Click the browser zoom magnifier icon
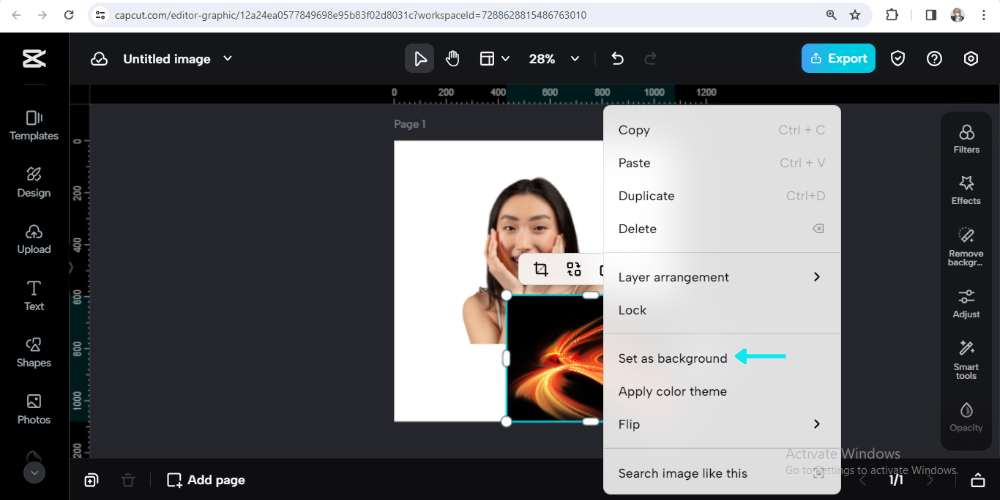 click(831, 15)
